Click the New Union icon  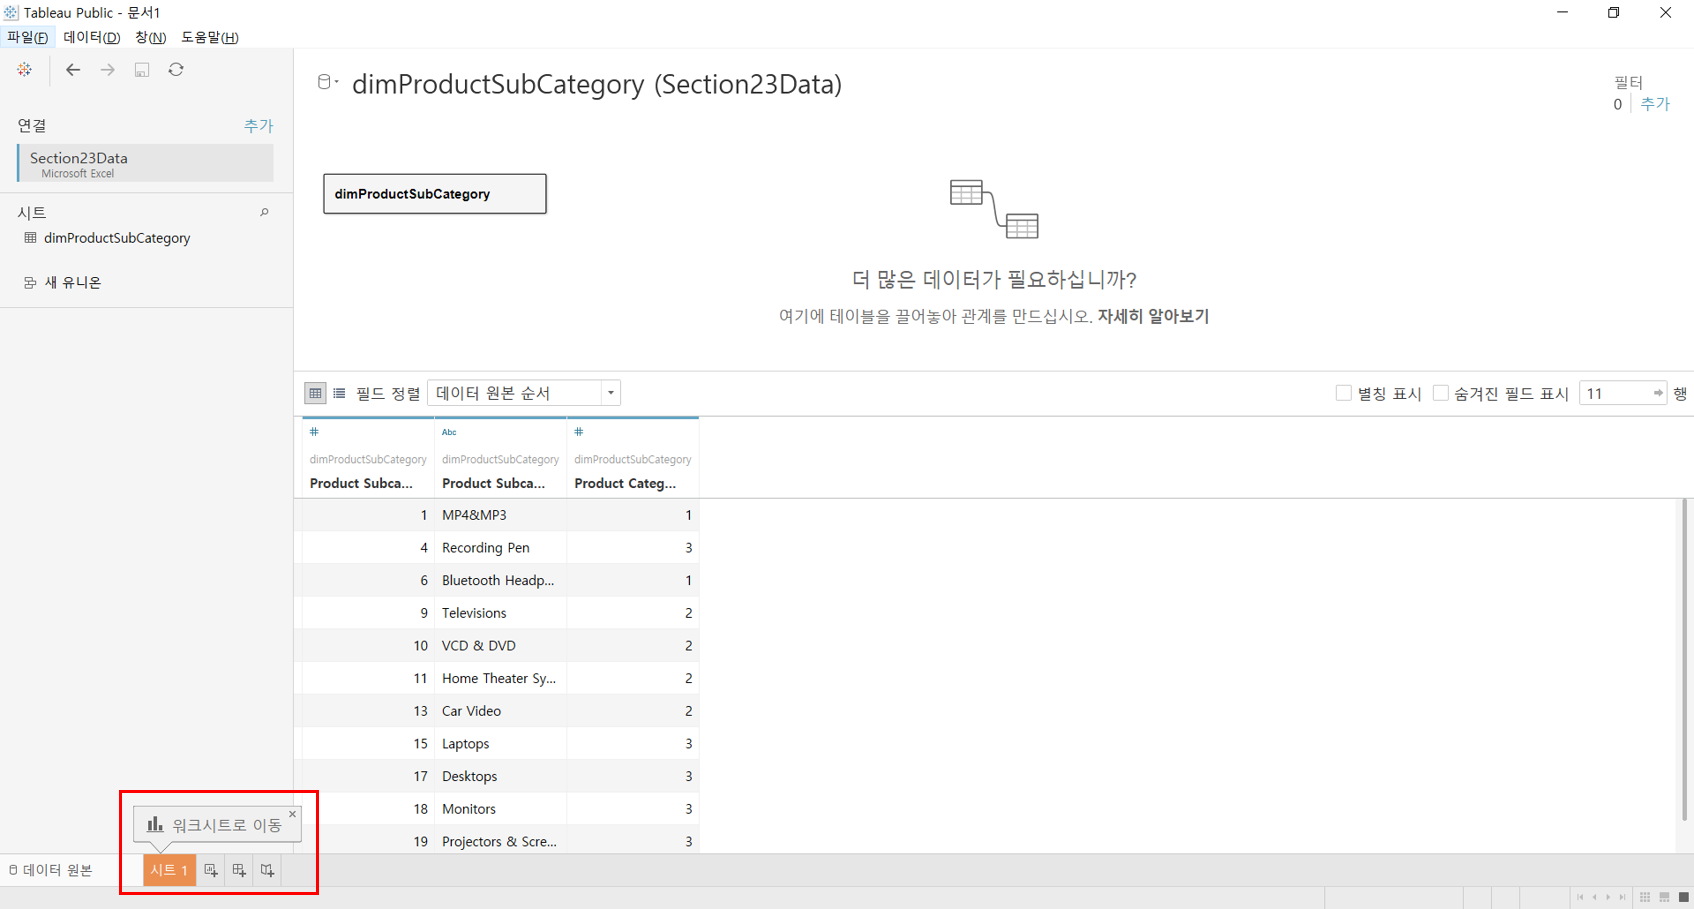pyautogui.click(x=30, y=283)
